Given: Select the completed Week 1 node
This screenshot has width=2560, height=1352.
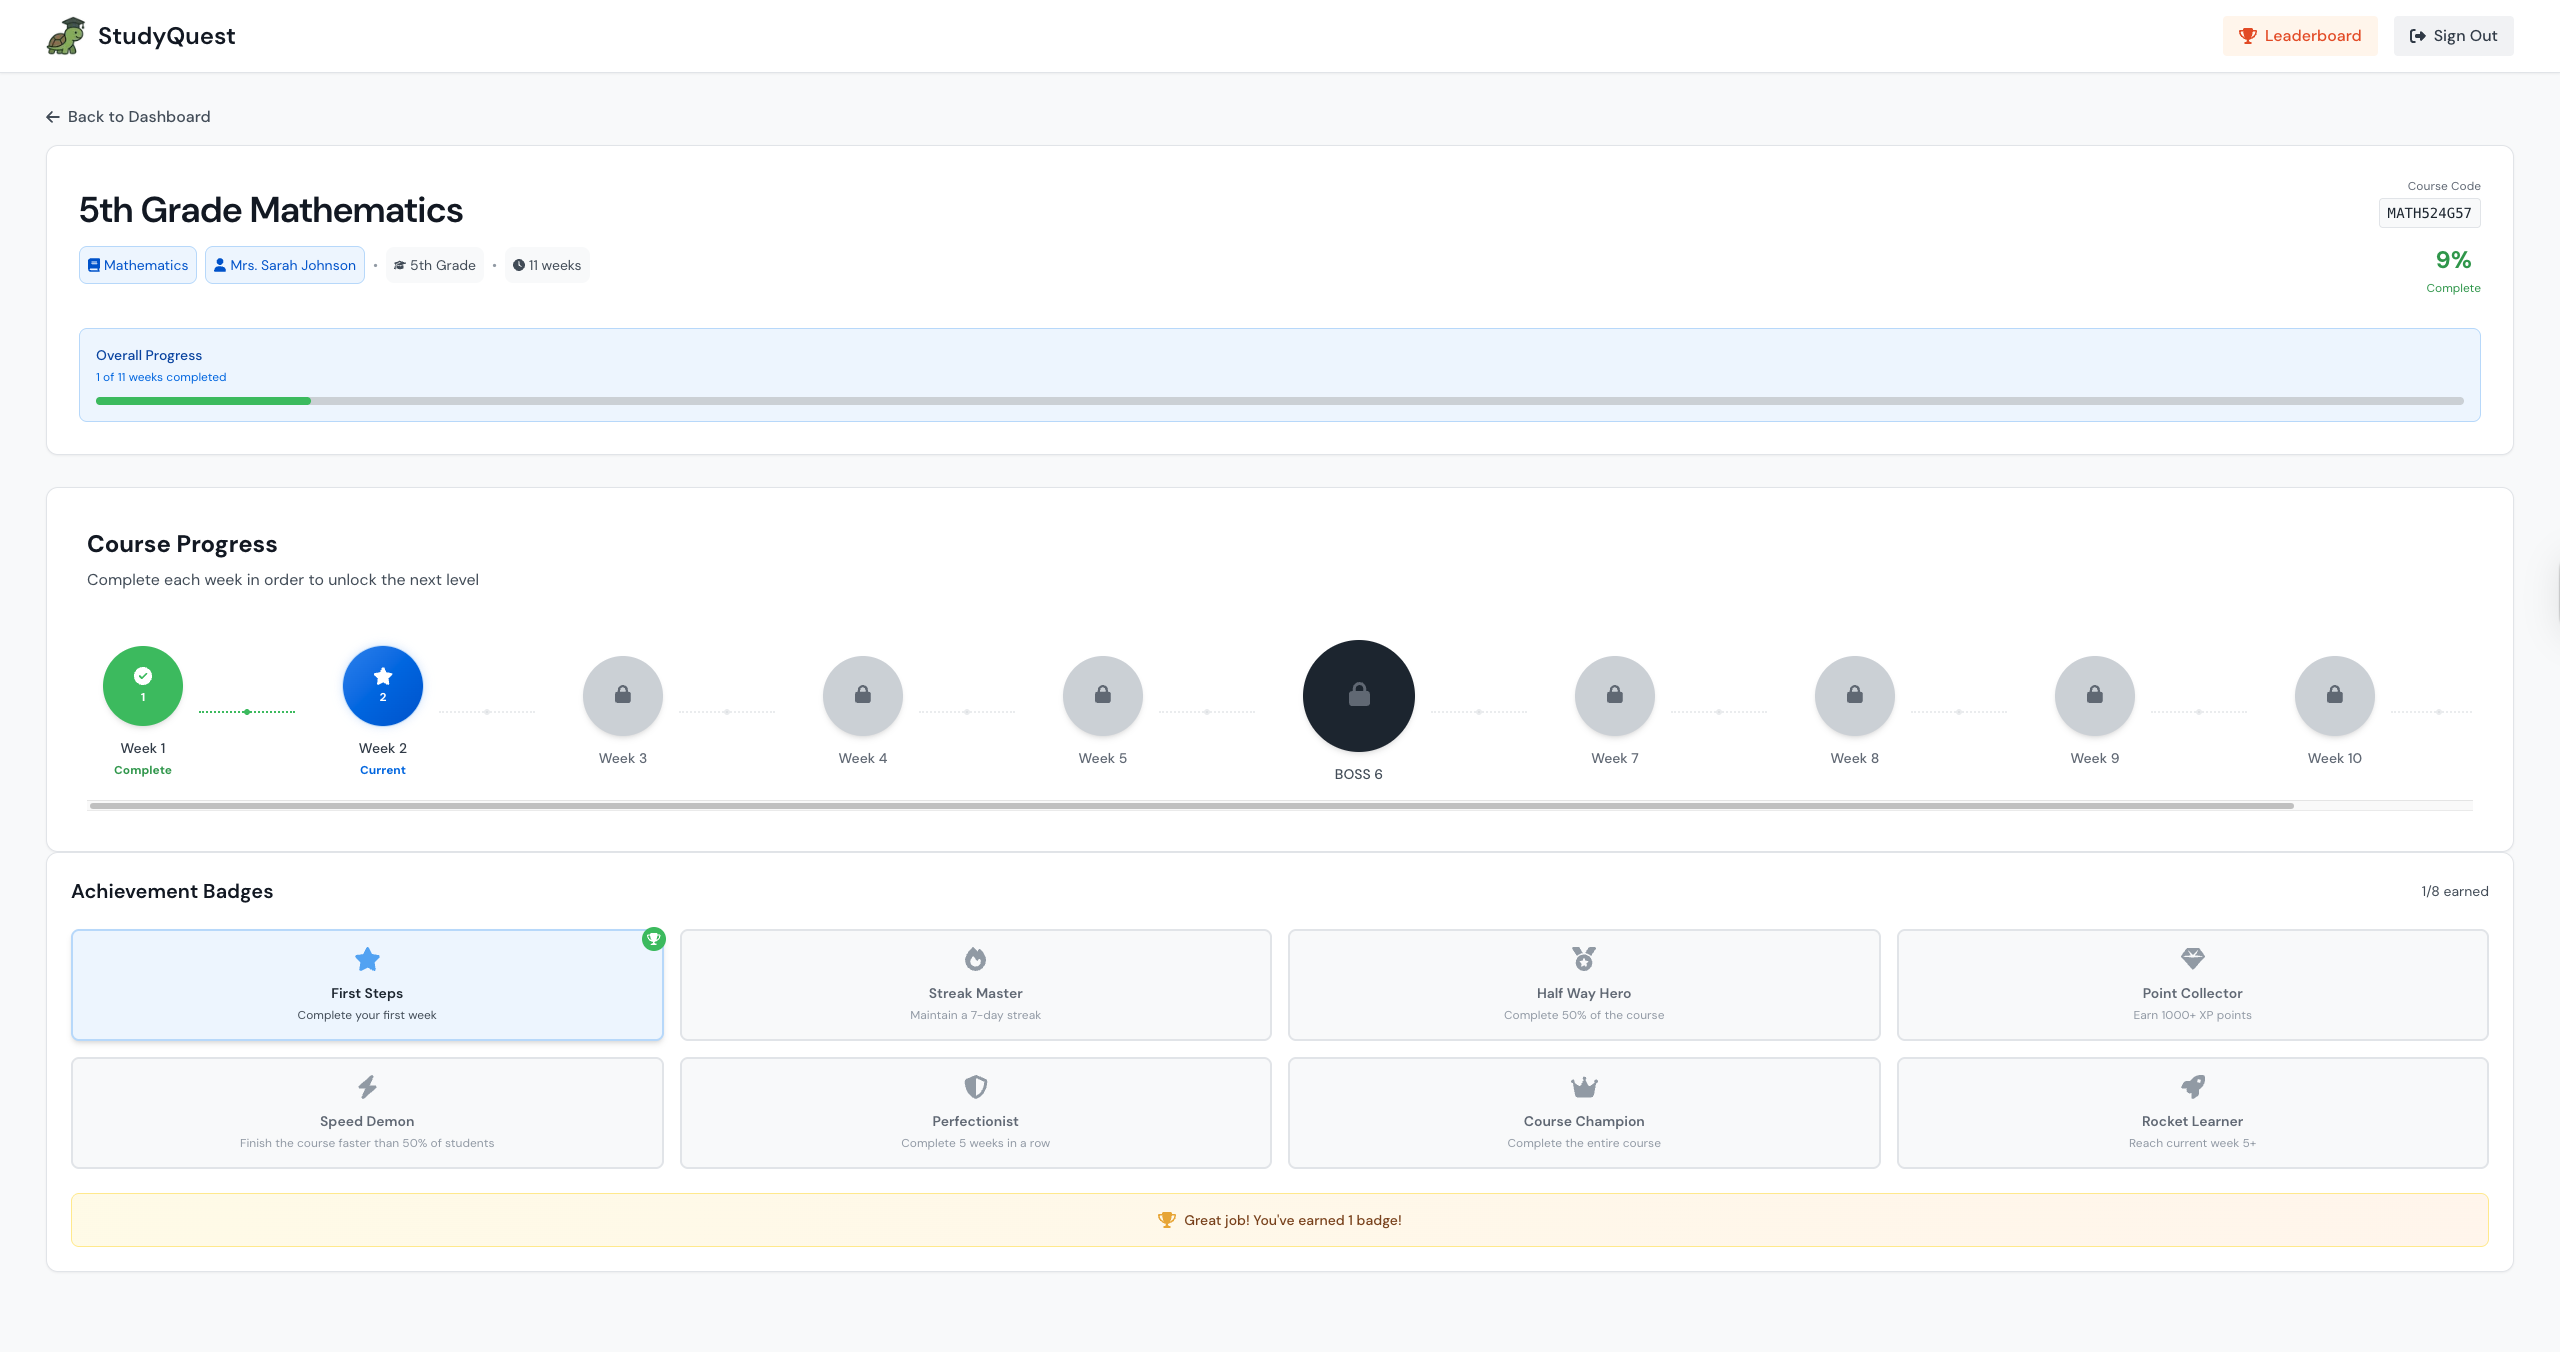Looking at the screenshot, I should [143, 686].
